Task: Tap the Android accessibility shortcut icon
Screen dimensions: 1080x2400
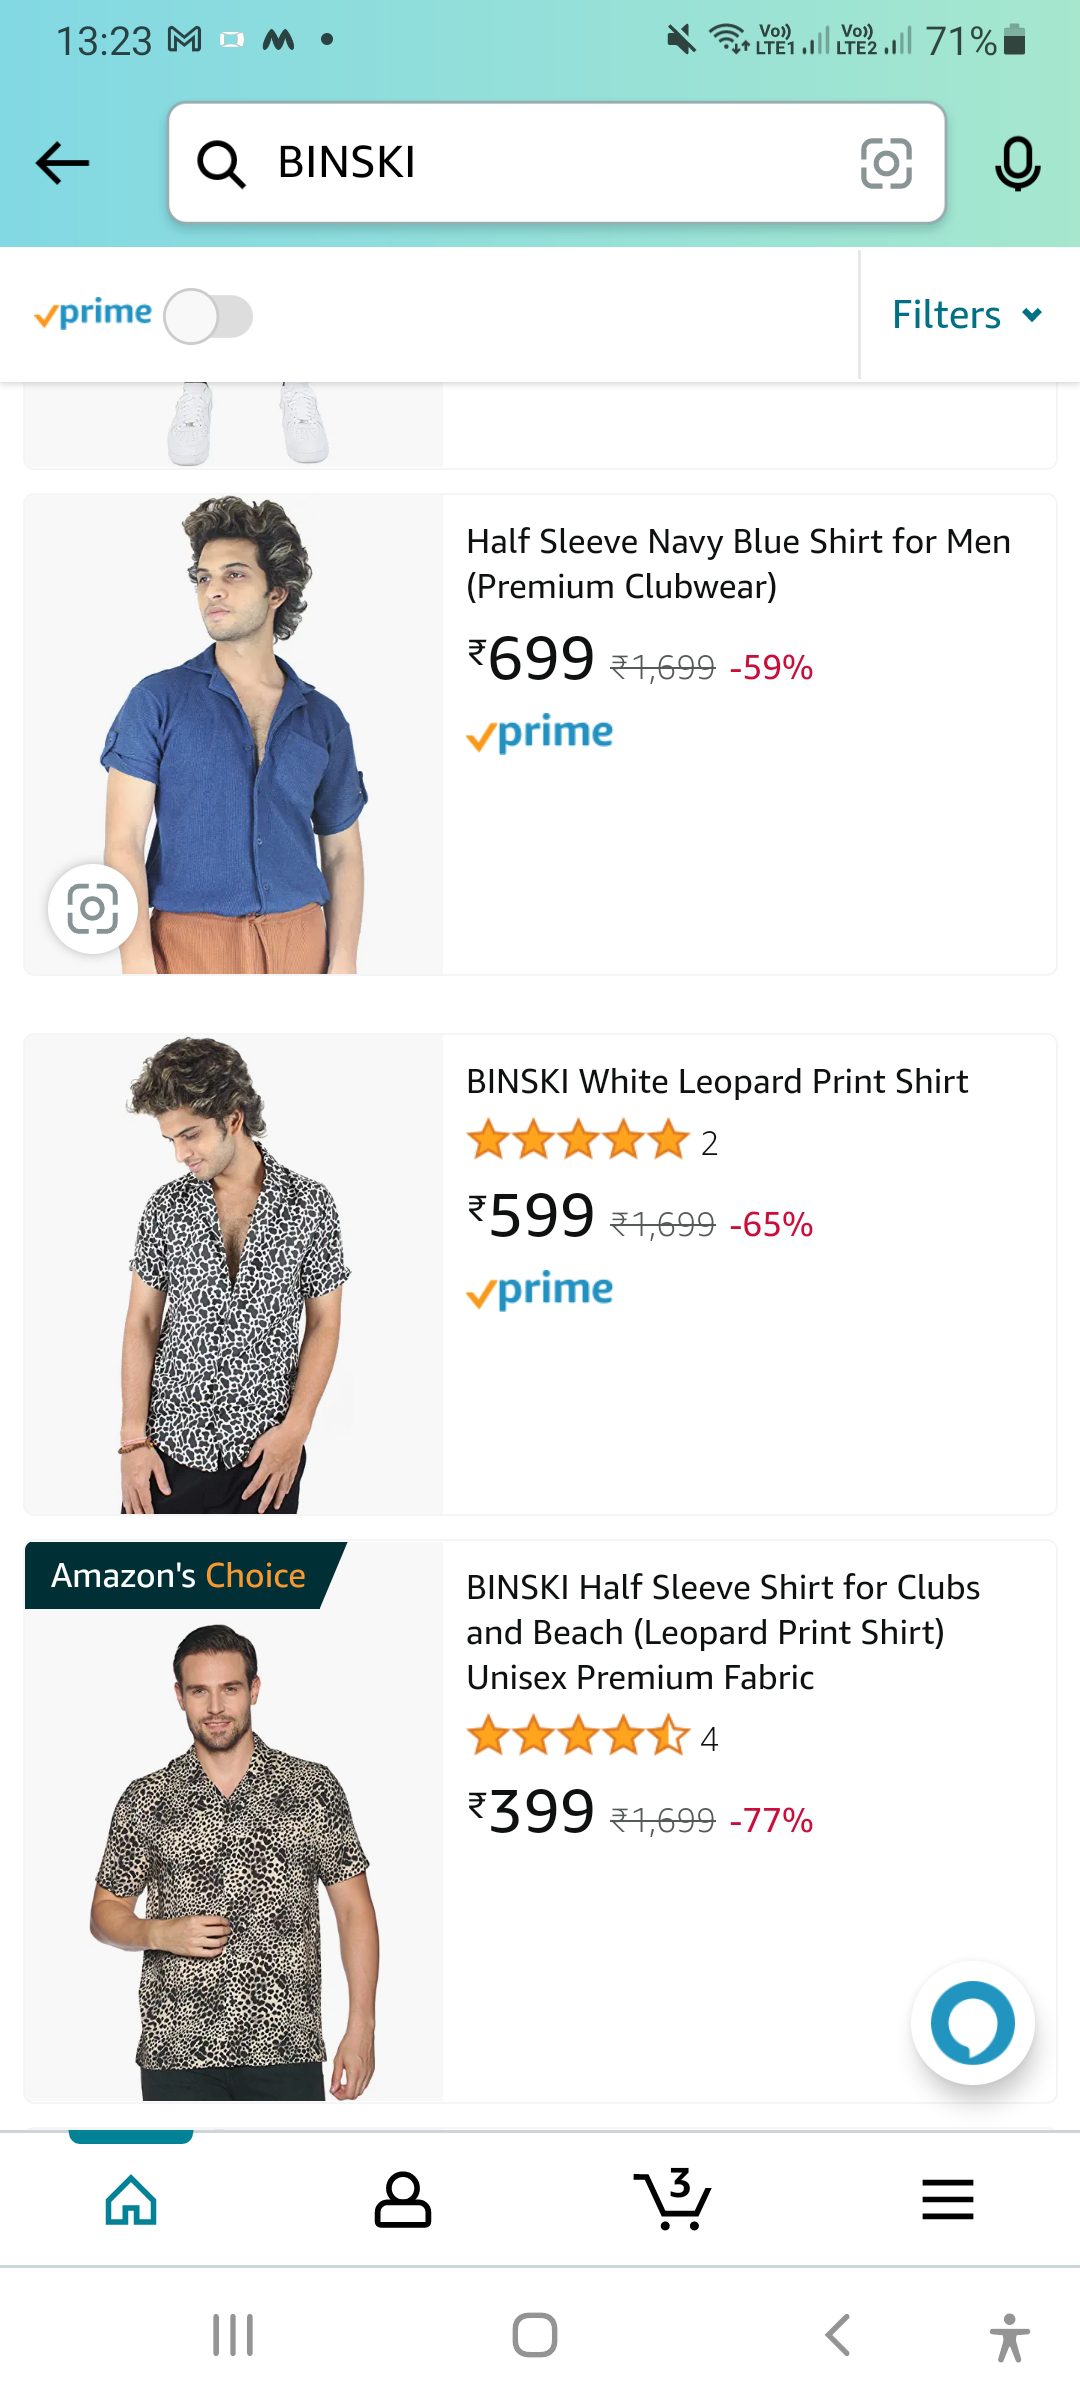Action: point(1009,2337)
